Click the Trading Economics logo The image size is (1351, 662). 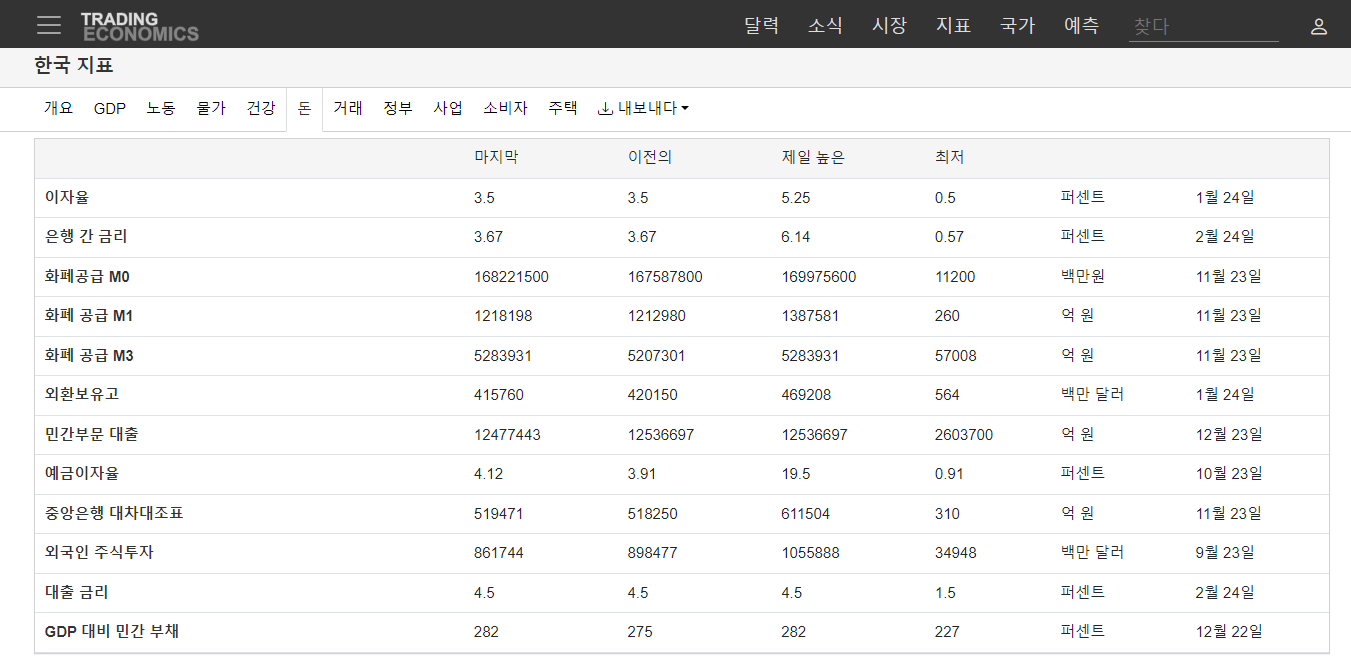(140, 26)
